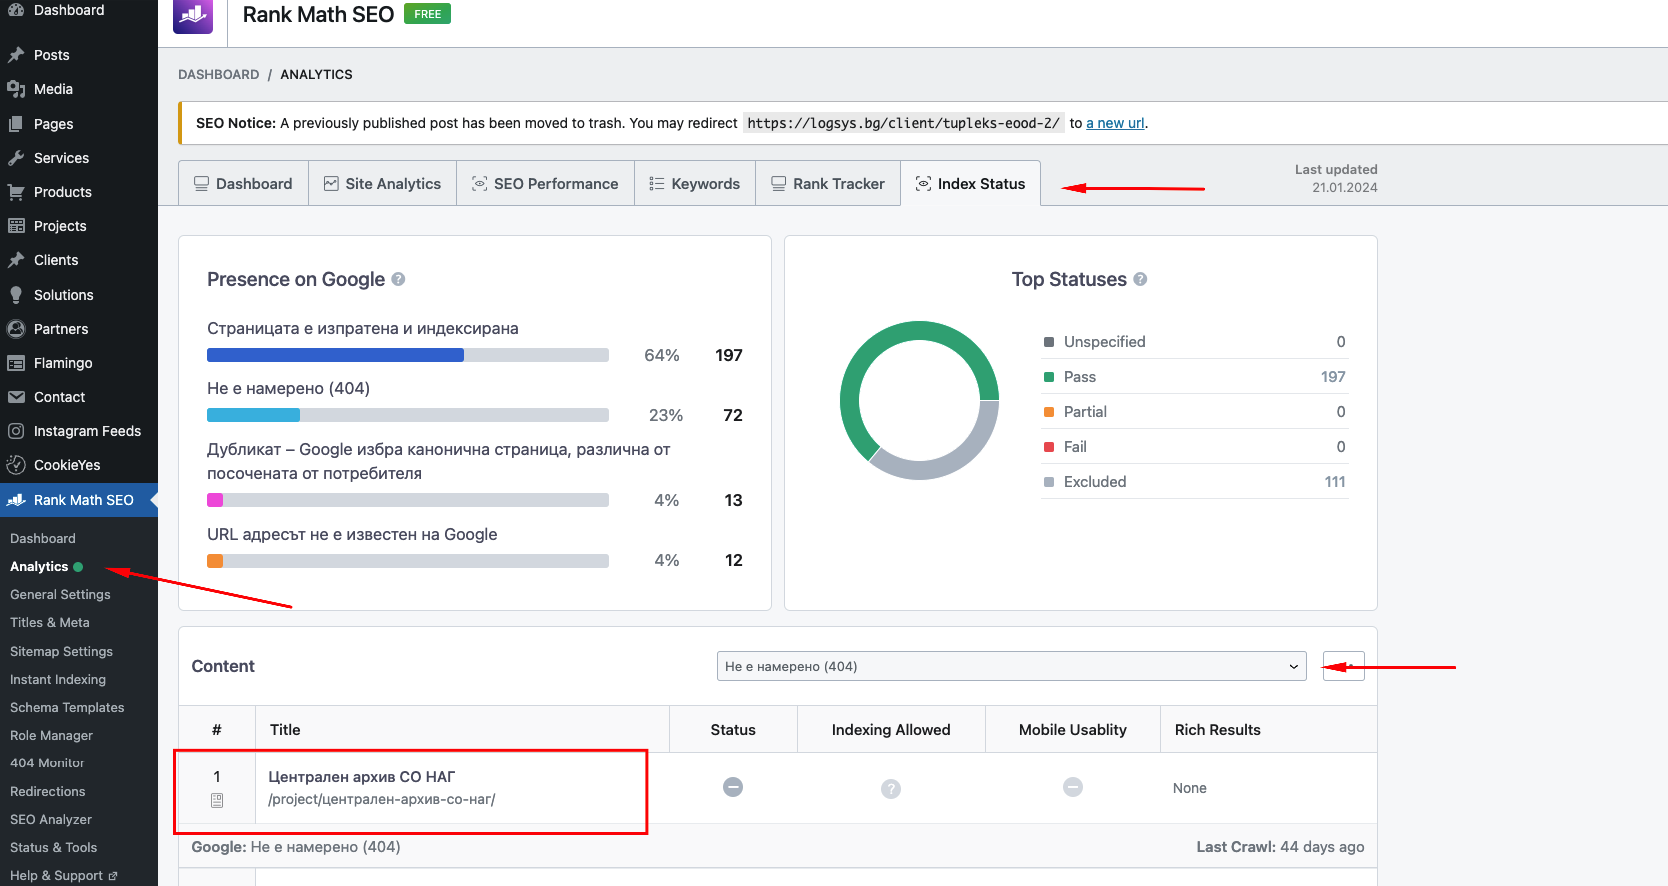The image size is (1668, 886).
Task: Click the Flamingo icon in sidebar
Action: pos(16,363)
